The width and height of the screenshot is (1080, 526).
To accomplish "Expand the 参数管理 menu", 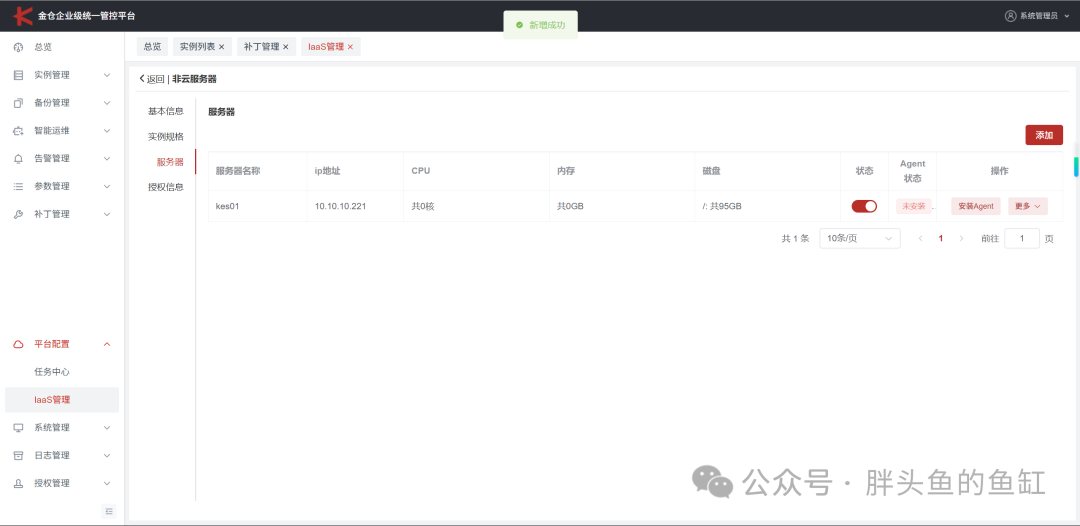I will tap(107, 187).
